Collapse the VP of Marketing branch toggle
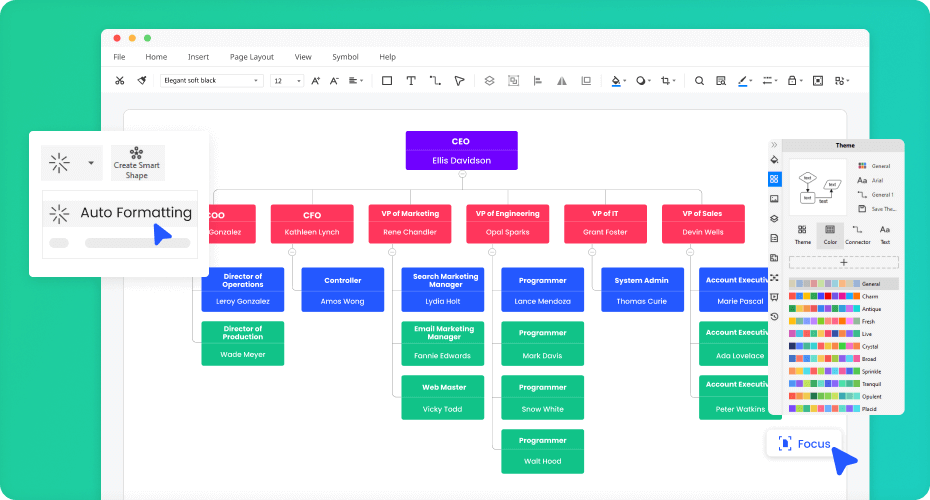 point(392,252)
